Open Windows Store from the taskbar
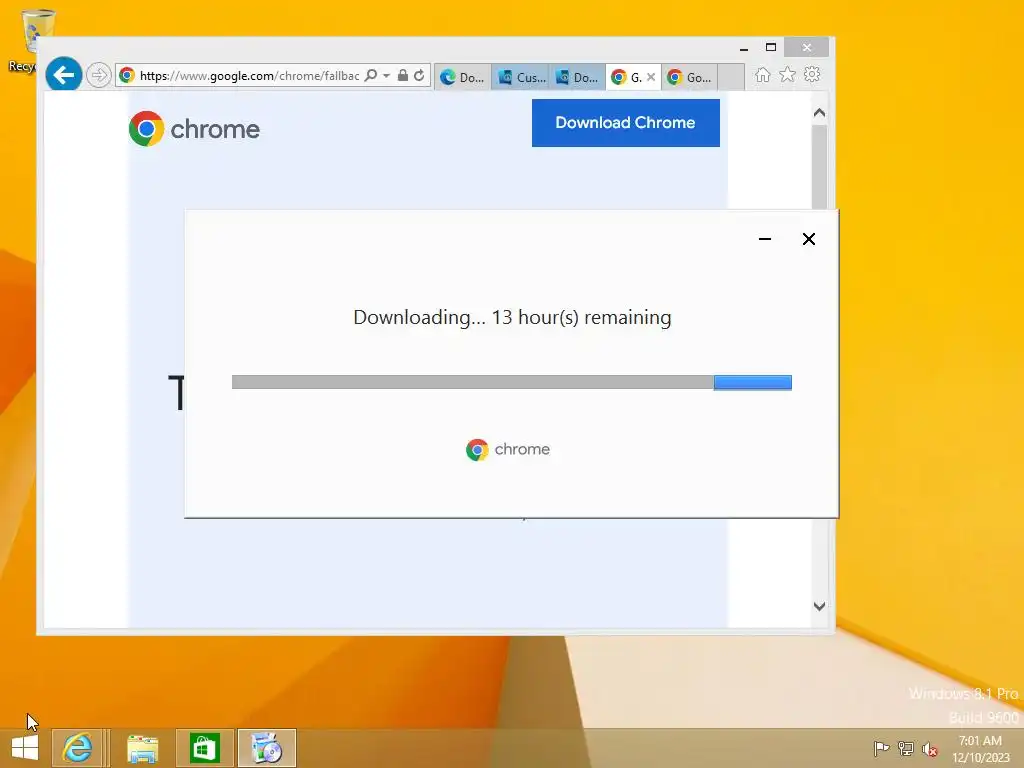Viewport: 1024px width, 768px height. click(204, 748)
